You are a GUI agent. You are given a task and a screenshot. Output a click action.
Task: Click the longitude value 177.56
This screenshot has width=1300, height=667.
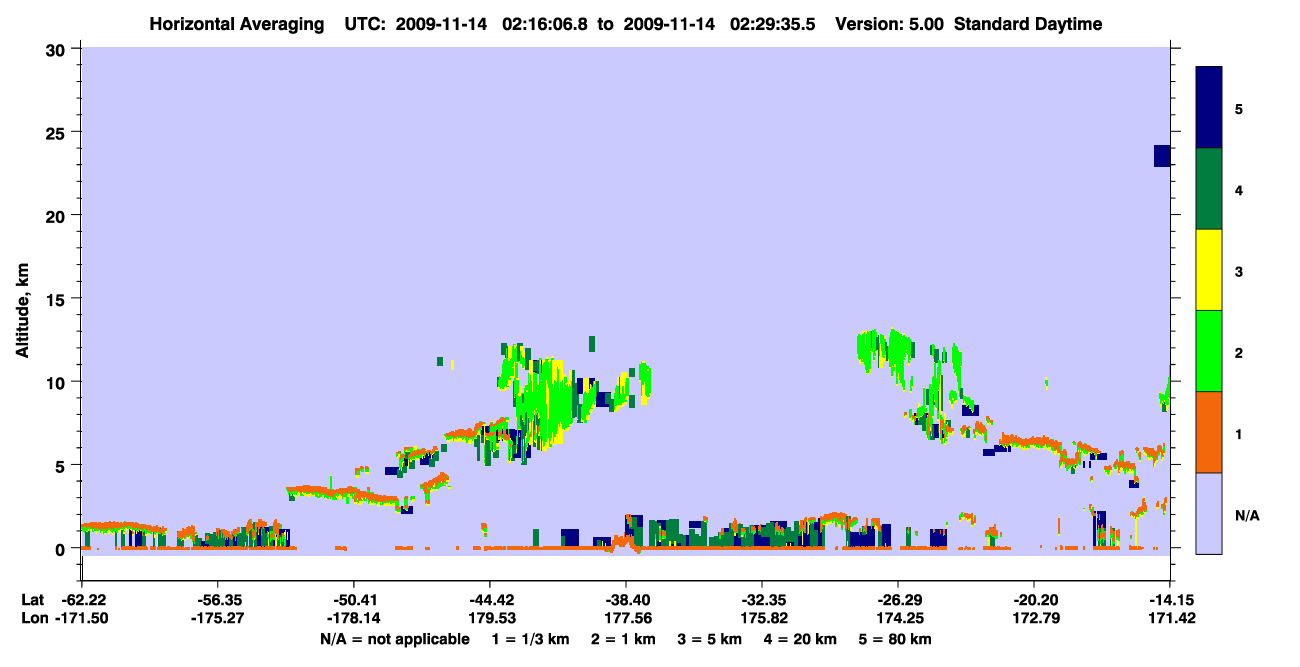coord(626,618)
